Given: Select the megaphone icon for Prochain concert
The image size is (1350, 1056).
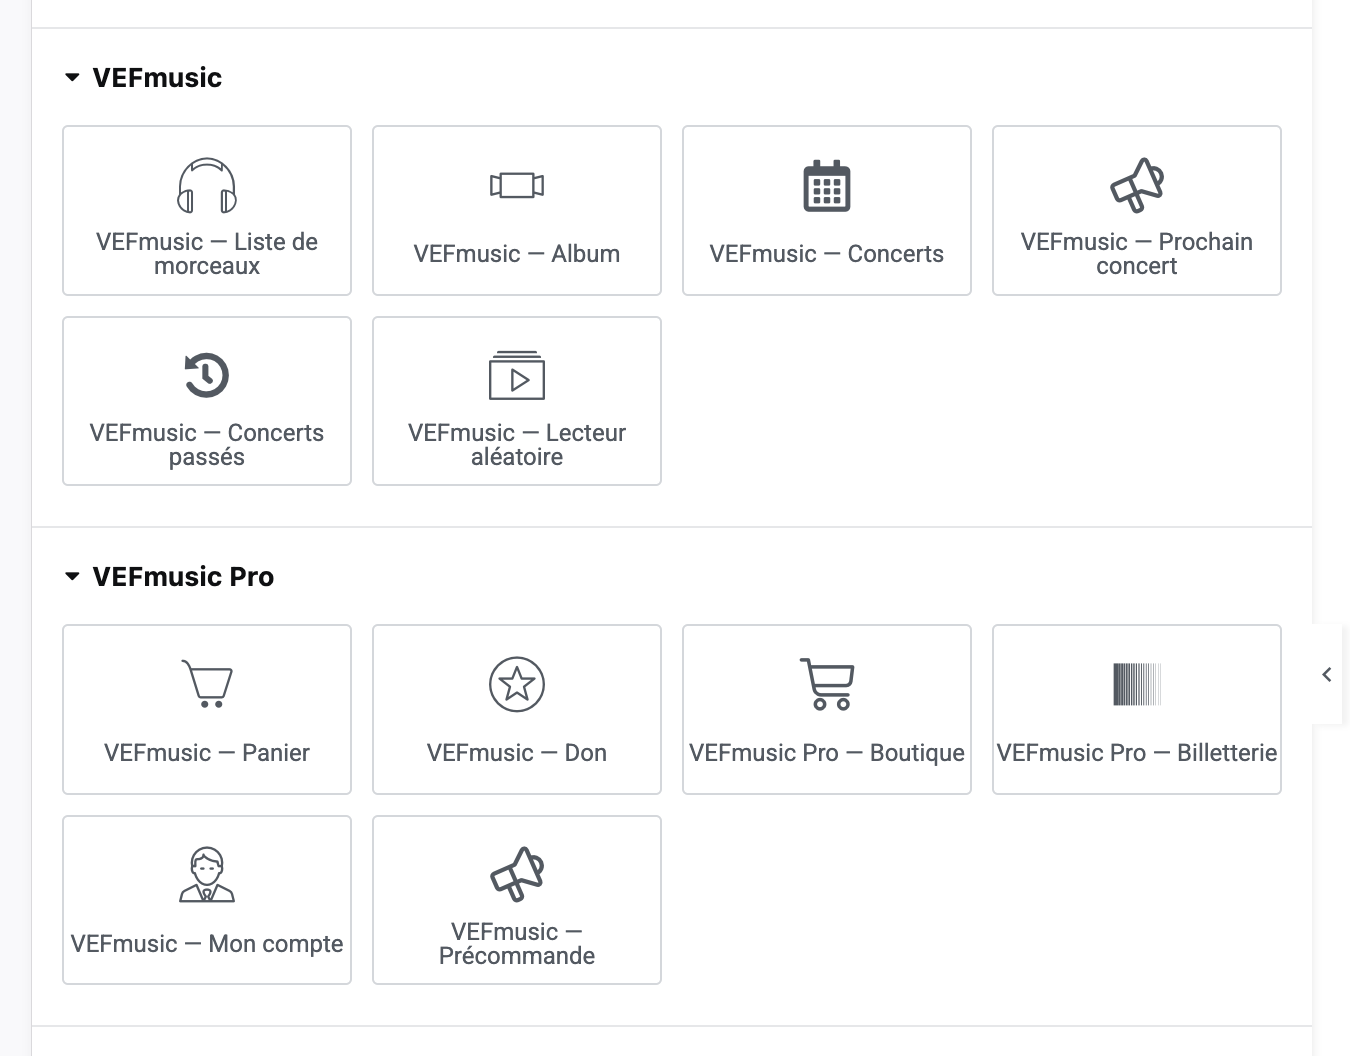Looking at the screenshot, I should click(1137, 185).
